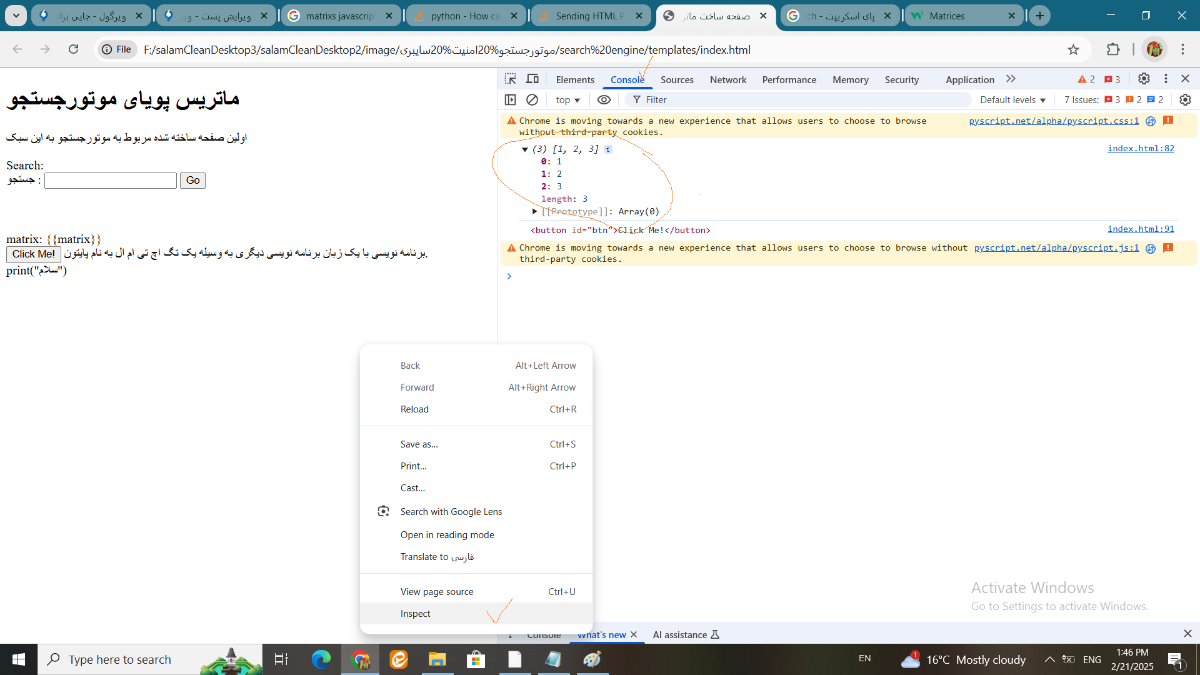Open the index.html:82 source link
Screen dimensions: 1200x675
coord(1140,148)
